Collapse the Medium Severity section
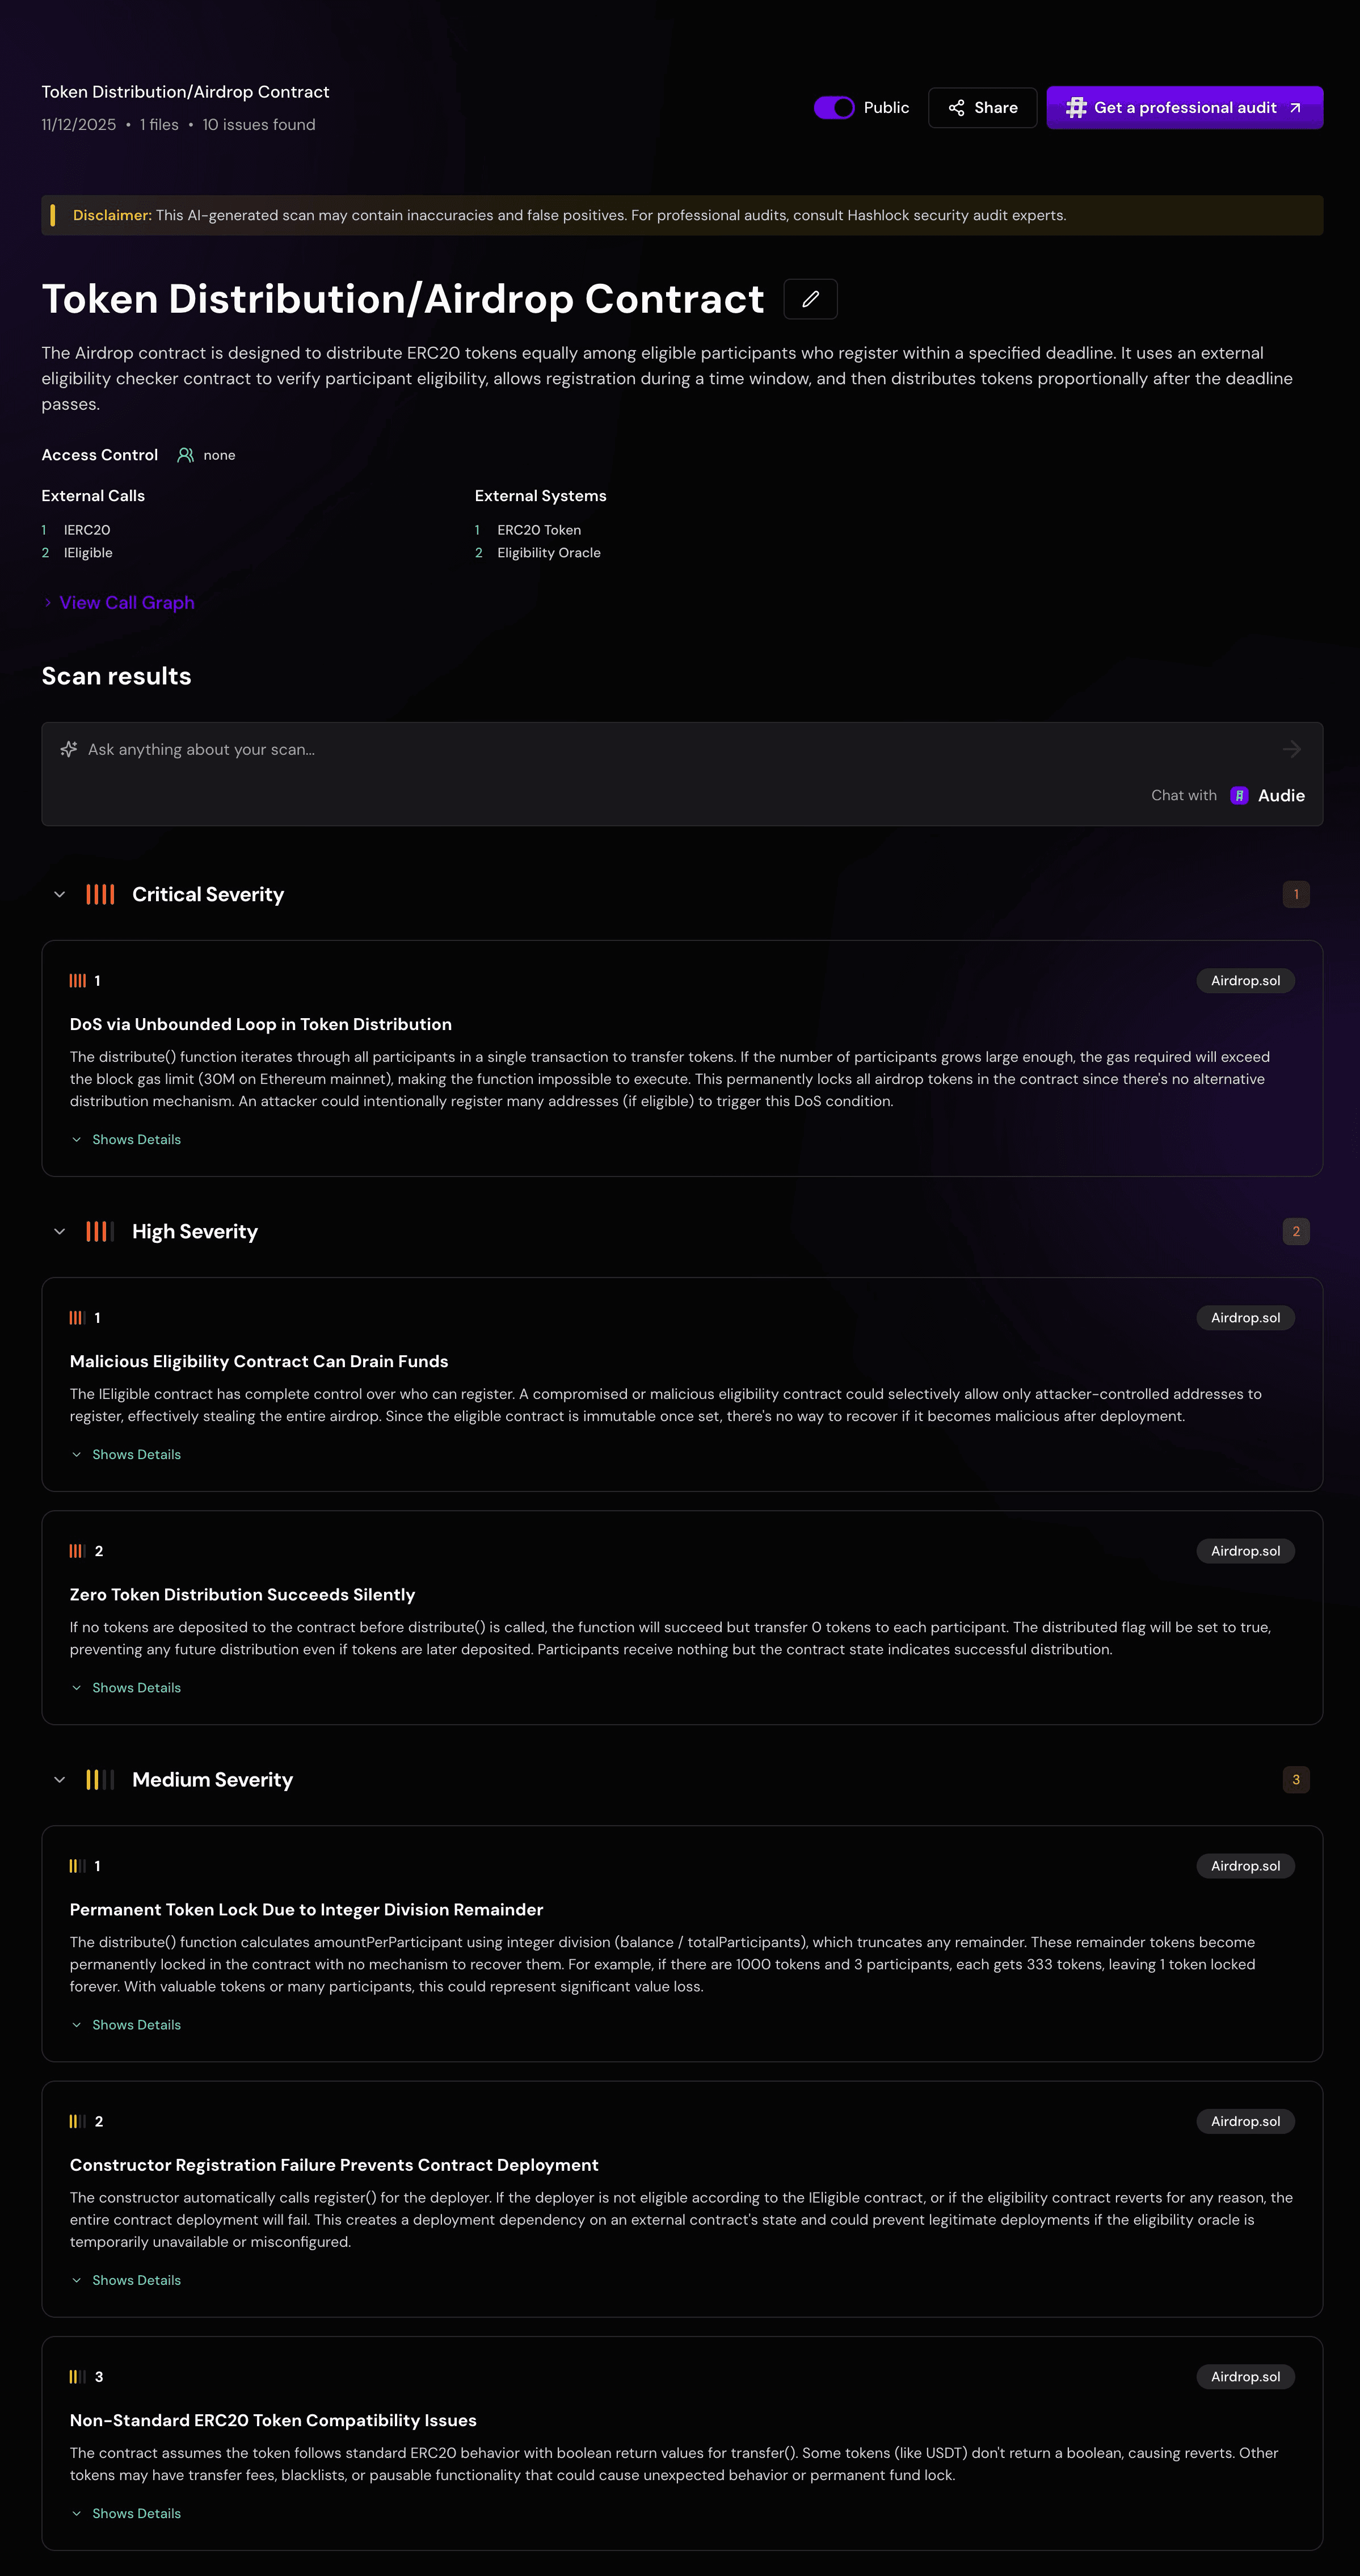The height and width of the screenshot is (2576, 1360). click(60, 1779)
